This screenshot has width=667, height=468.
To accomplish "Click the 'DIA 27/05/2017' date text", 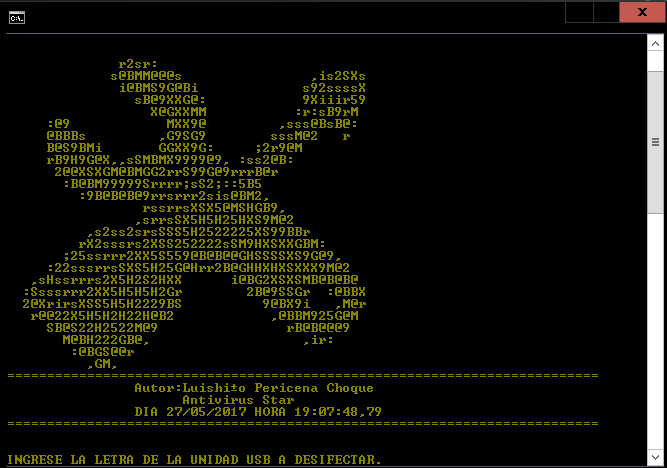I will coord(190,412).
